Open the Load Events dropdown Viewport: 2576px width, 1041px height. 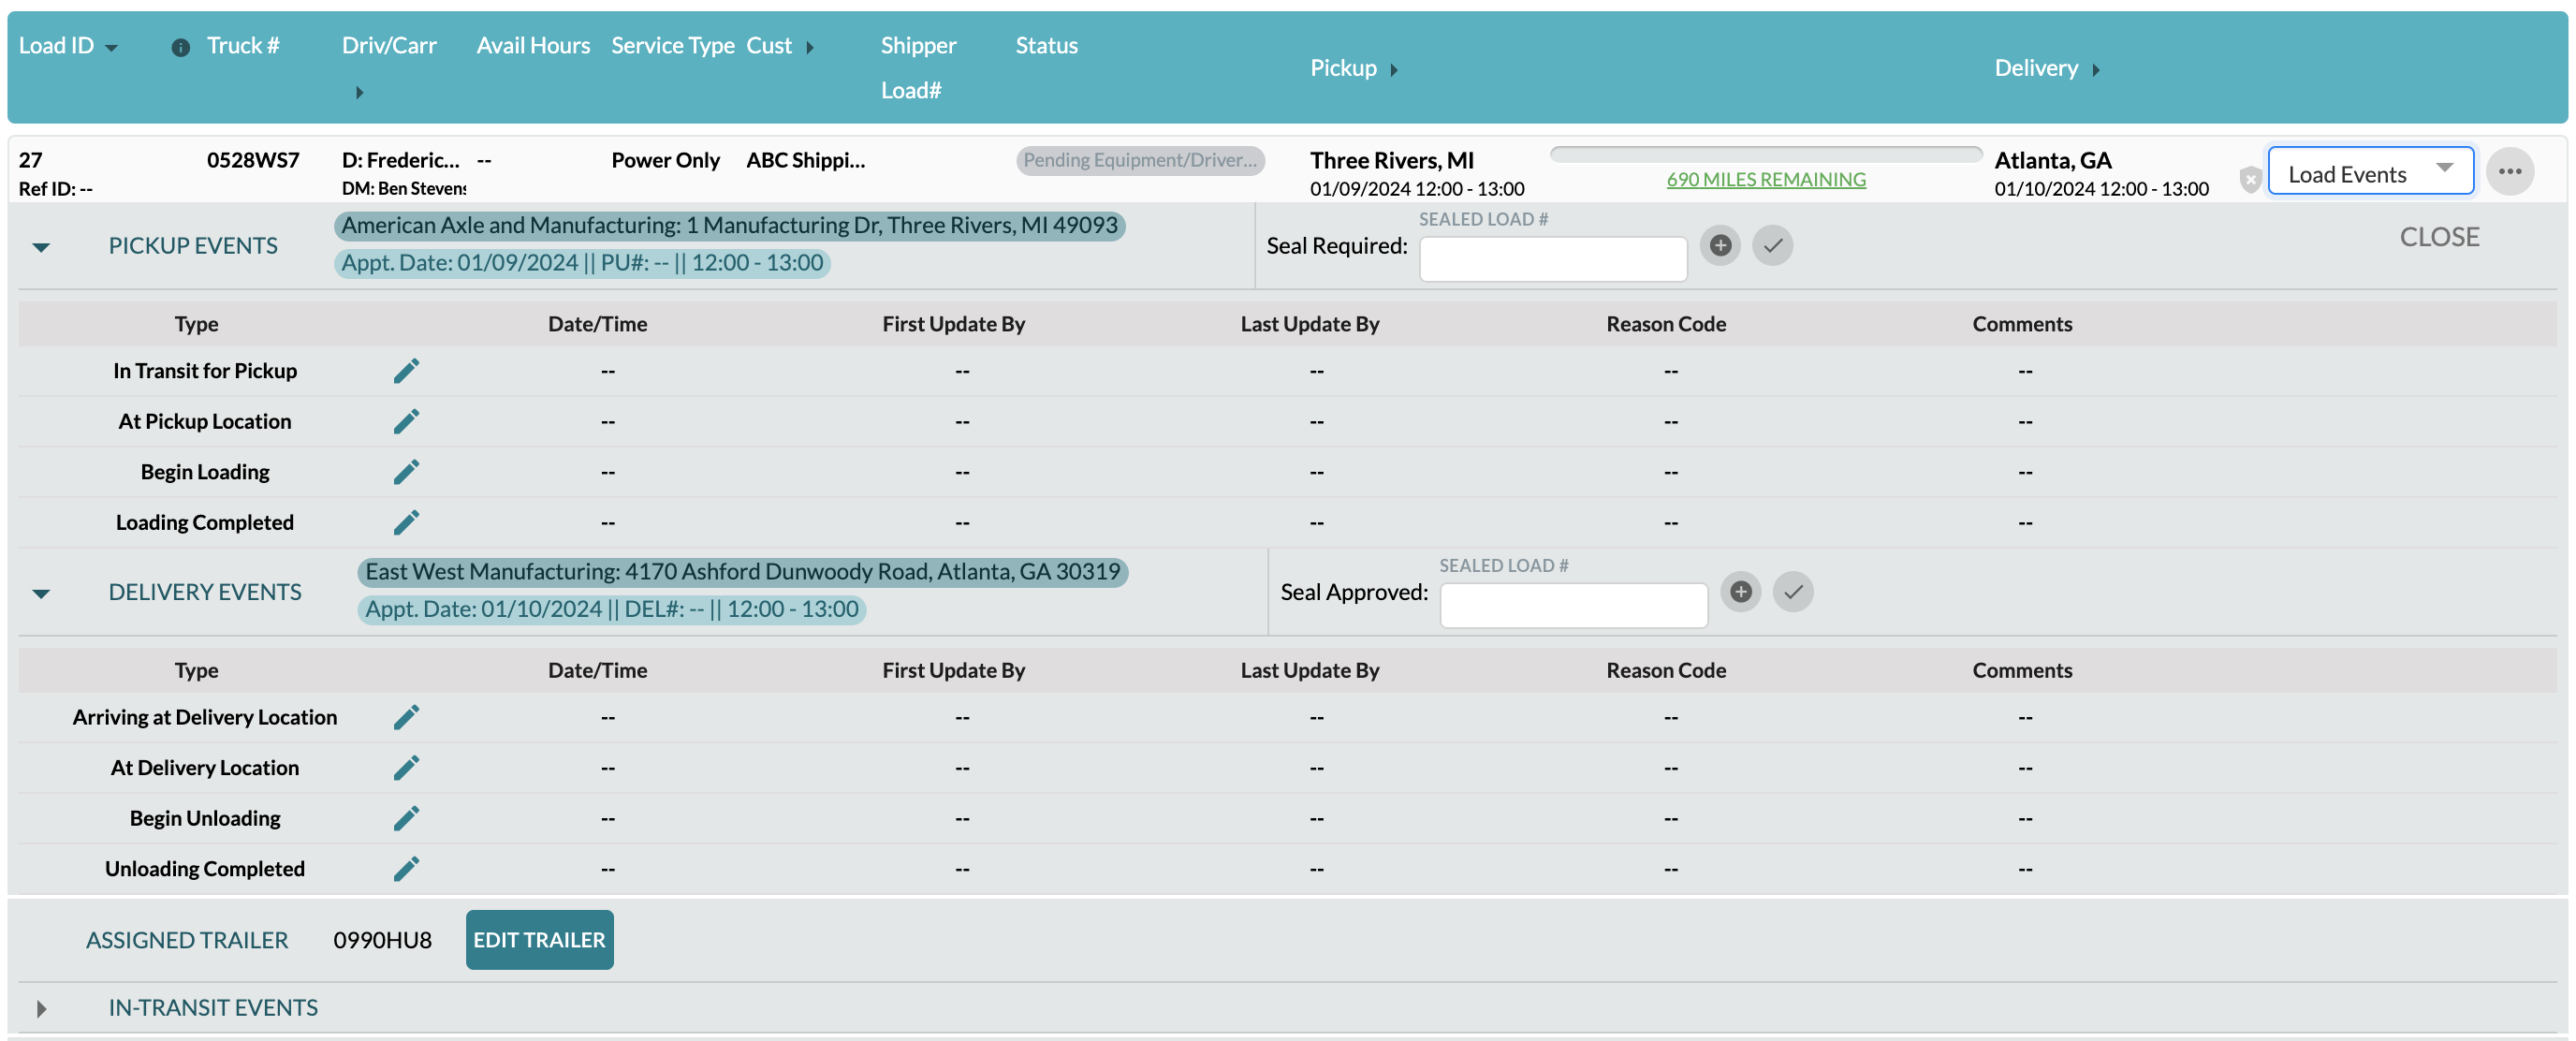click(2371, 172)
